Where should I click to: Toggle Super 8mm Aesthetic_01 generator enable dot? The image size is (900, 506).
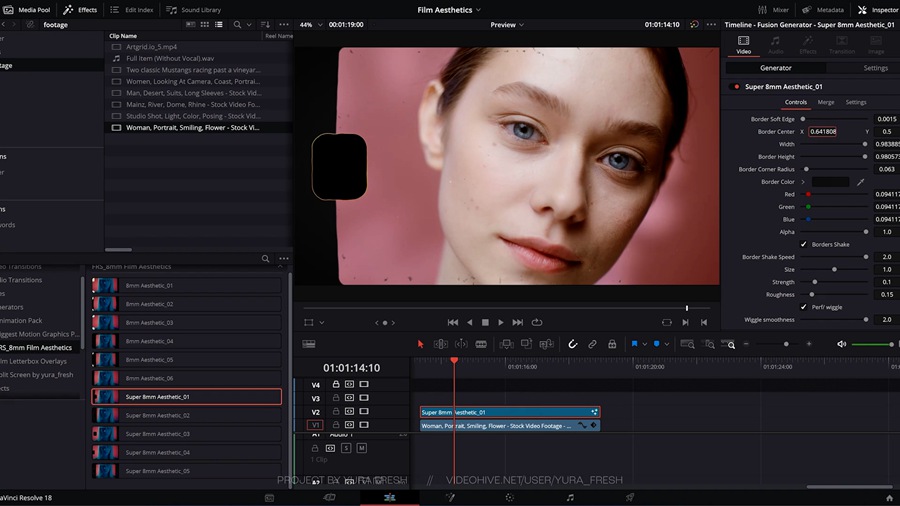pyautogui.click(x=736, y=87)
